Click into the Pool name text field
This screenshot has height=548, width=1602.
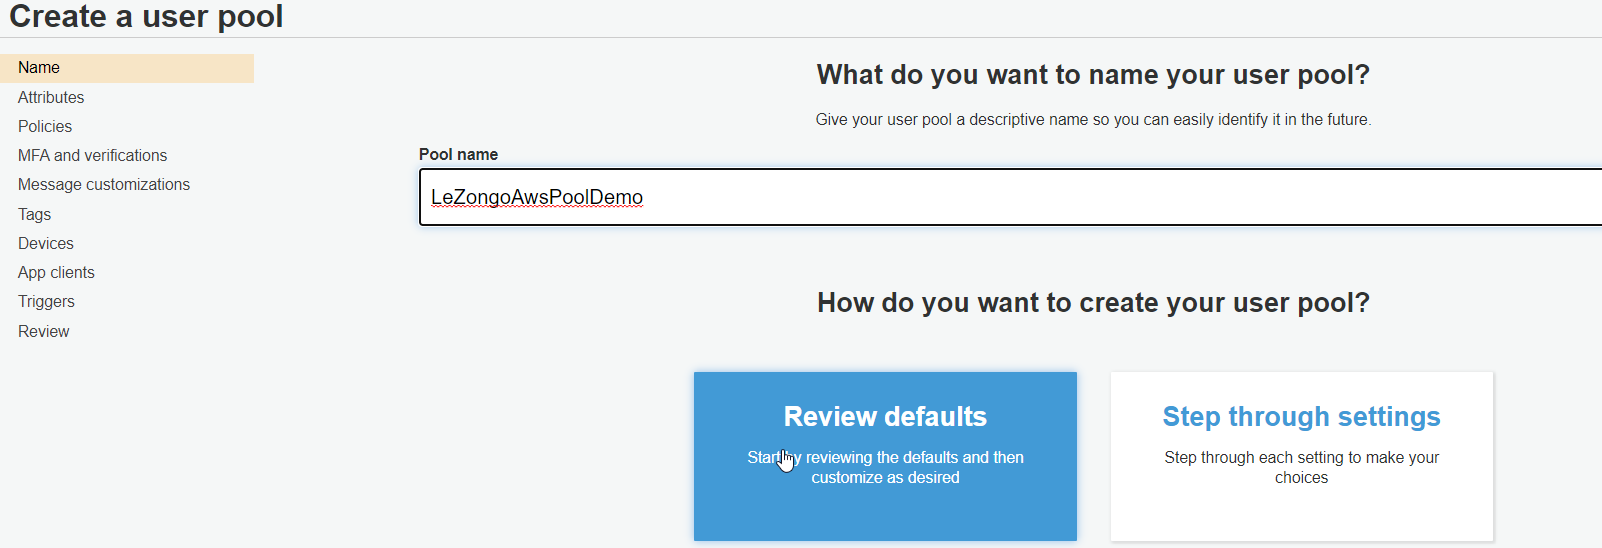(1000, 197)
